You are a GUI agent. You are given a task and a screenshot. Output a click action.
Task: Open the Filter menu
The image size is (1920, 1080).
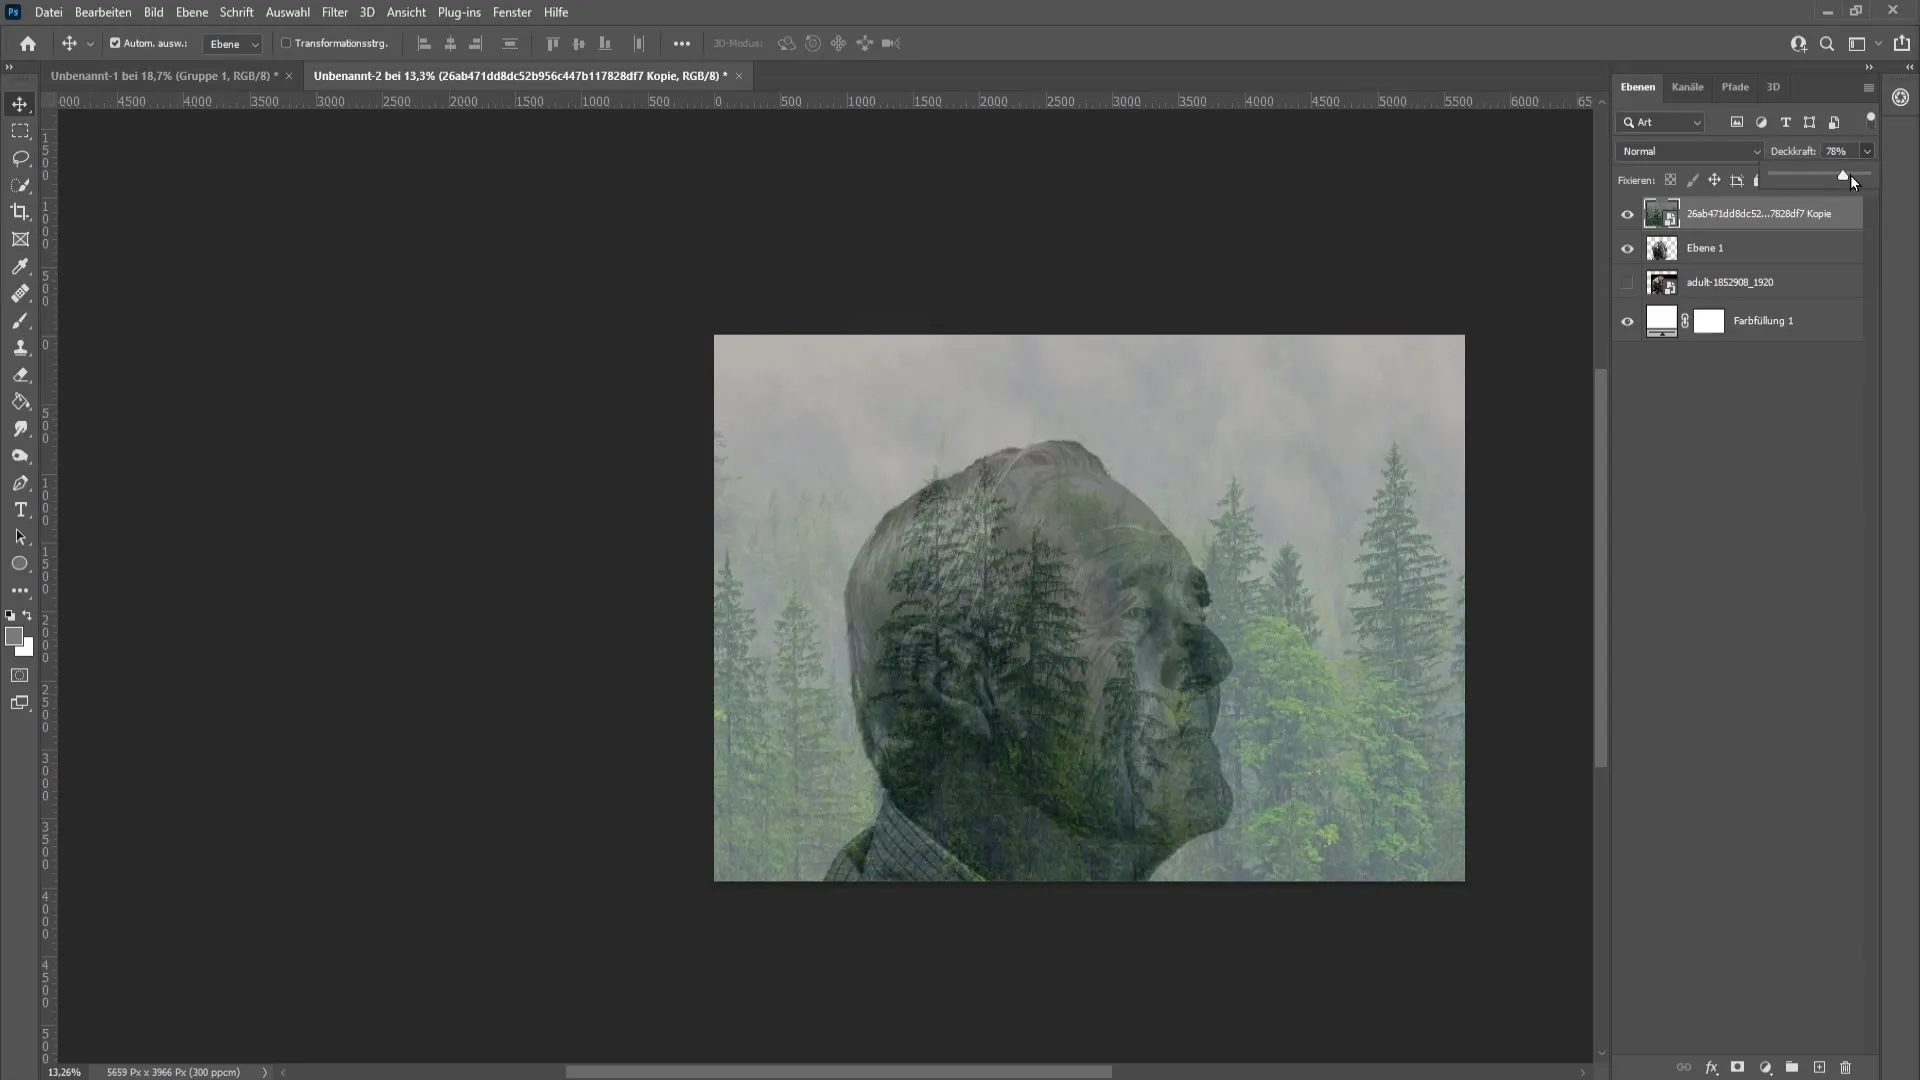[x=334, y=12]
